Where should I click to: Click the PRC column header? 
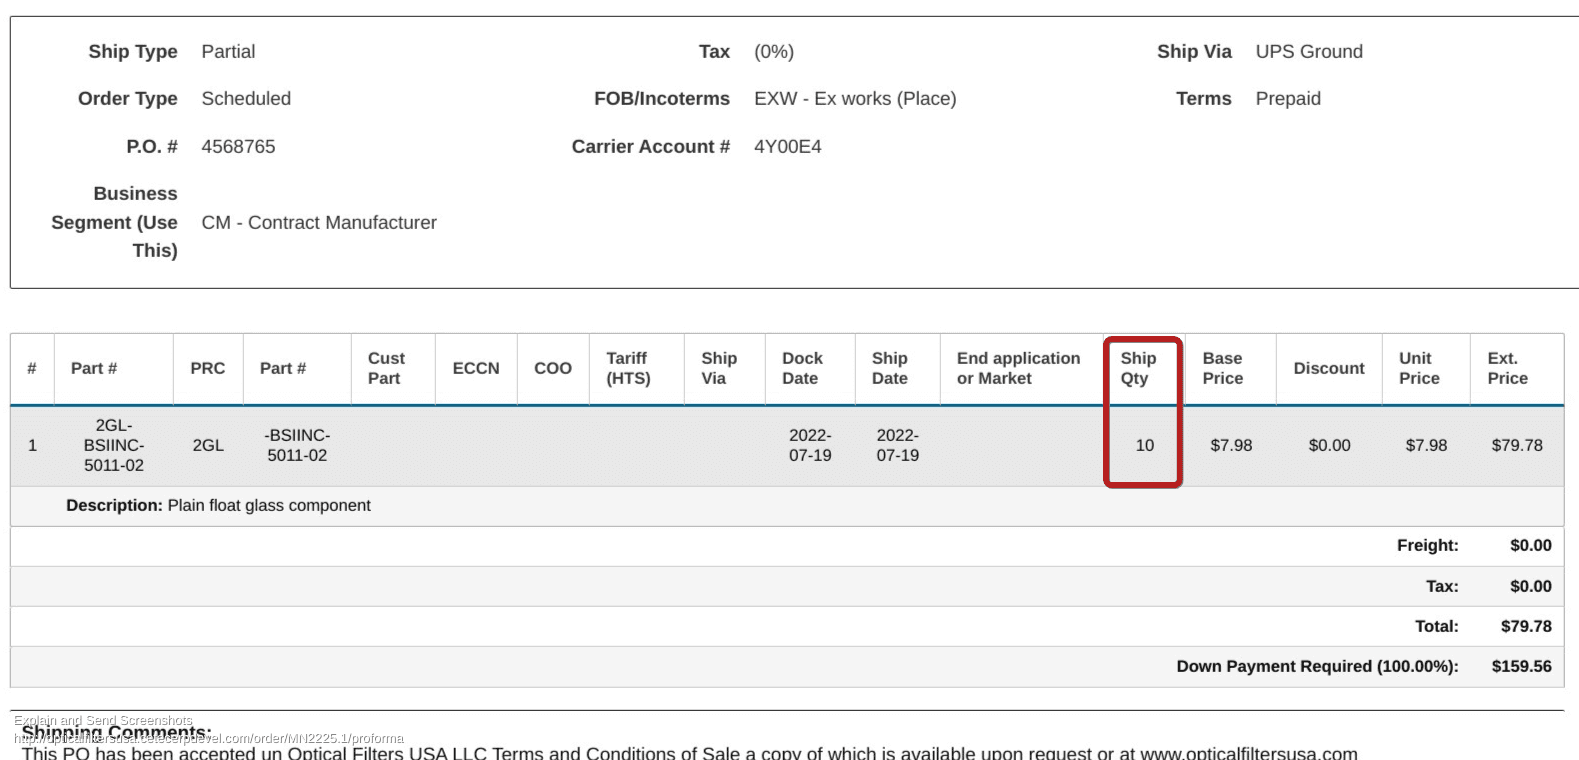point(208,368)
